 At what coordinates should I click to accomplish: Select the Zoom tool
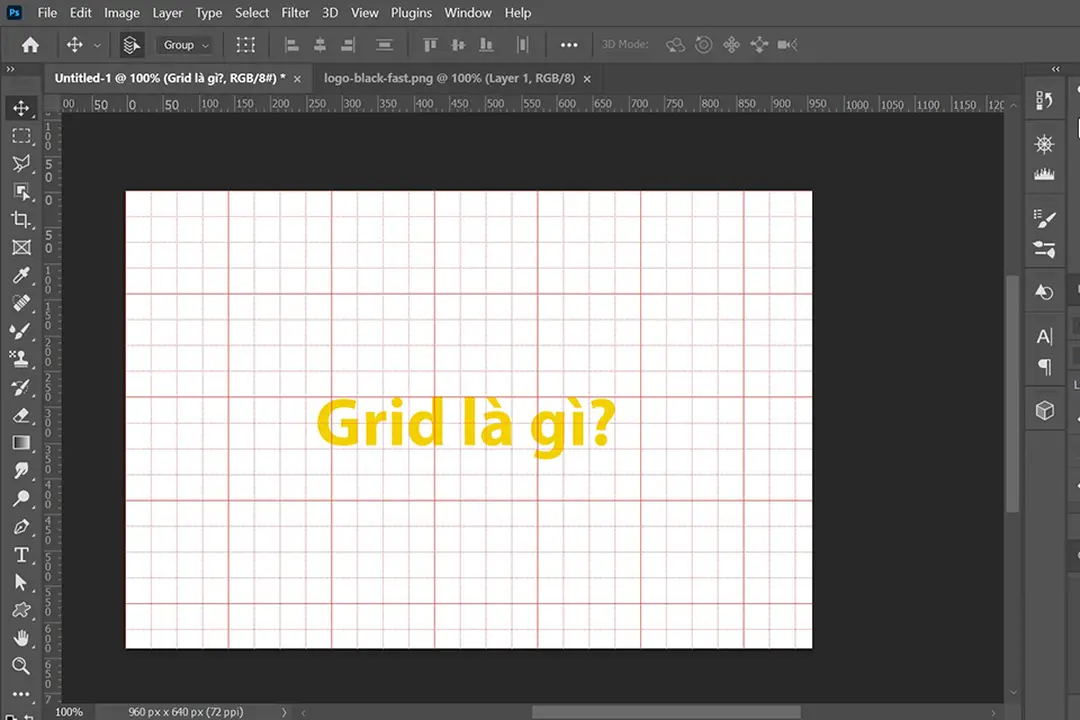pos(22,666)
